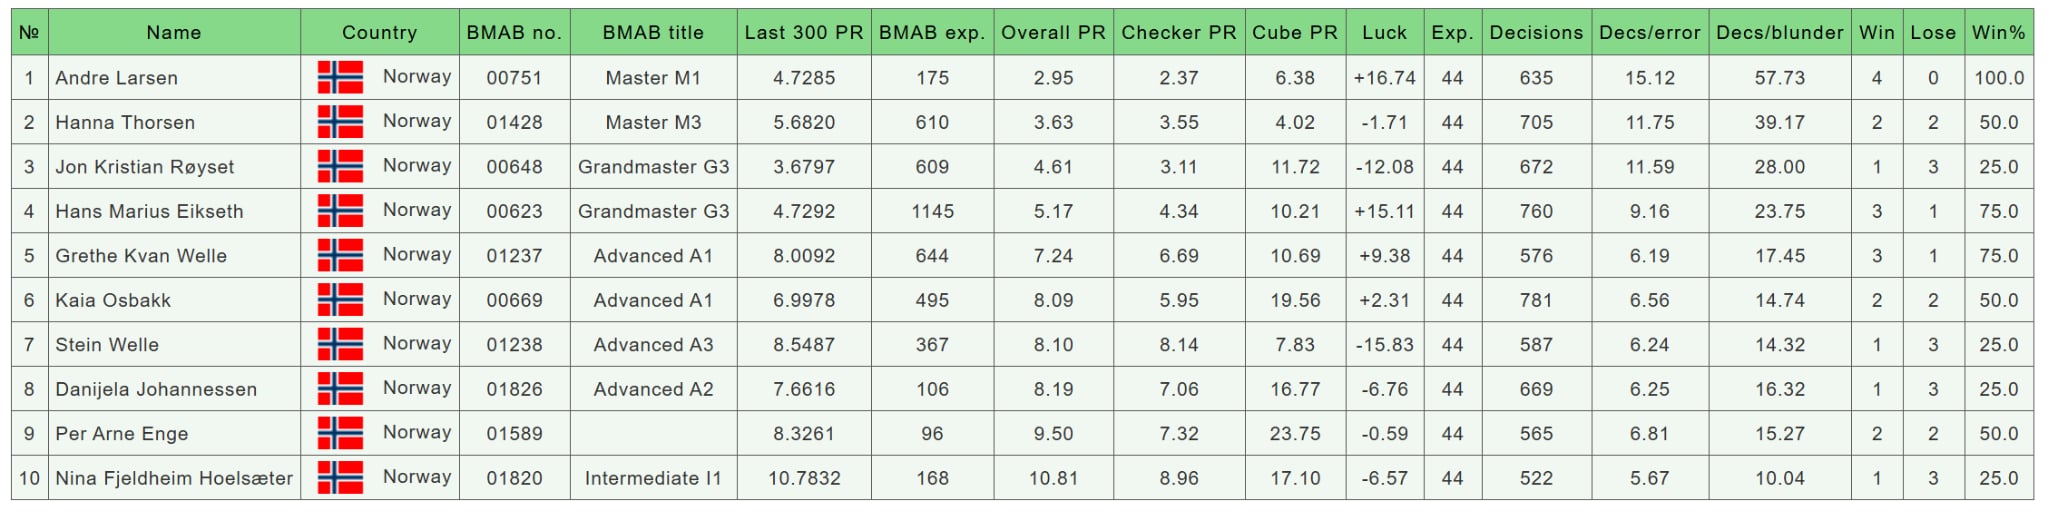Click the Norway flag for Jon Kristian Røyset
The height and width of the screenshot is (521, 2048).
coord(340,166)
